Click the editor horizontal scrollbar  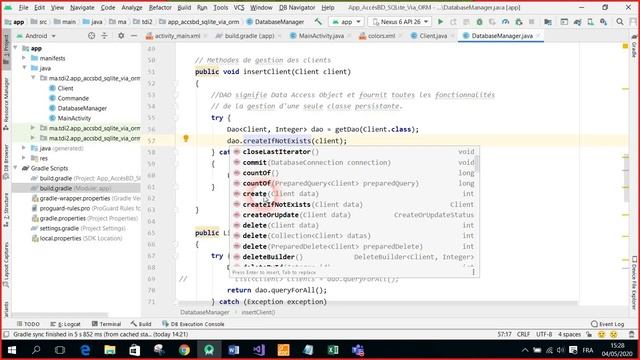pyautogui.click(x=378, y=303)
